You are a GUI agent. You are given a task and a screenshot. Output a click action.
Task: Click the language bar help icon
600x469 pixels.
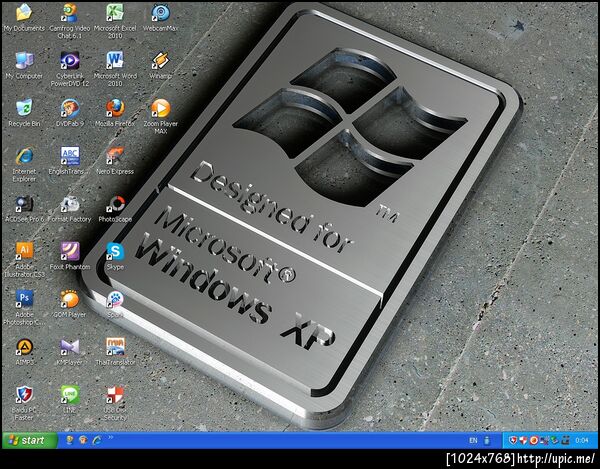tap(487, 441)
